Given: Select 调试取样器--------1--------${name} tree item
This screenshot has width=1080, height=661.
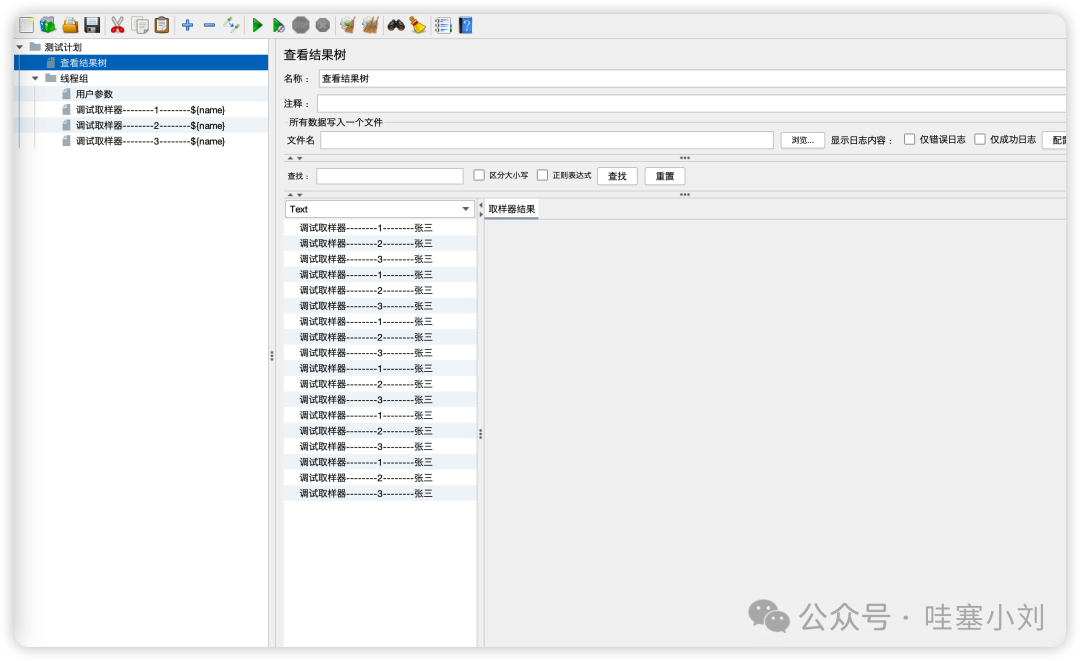Looking at the screenshot, I should (x=150, y=110).
